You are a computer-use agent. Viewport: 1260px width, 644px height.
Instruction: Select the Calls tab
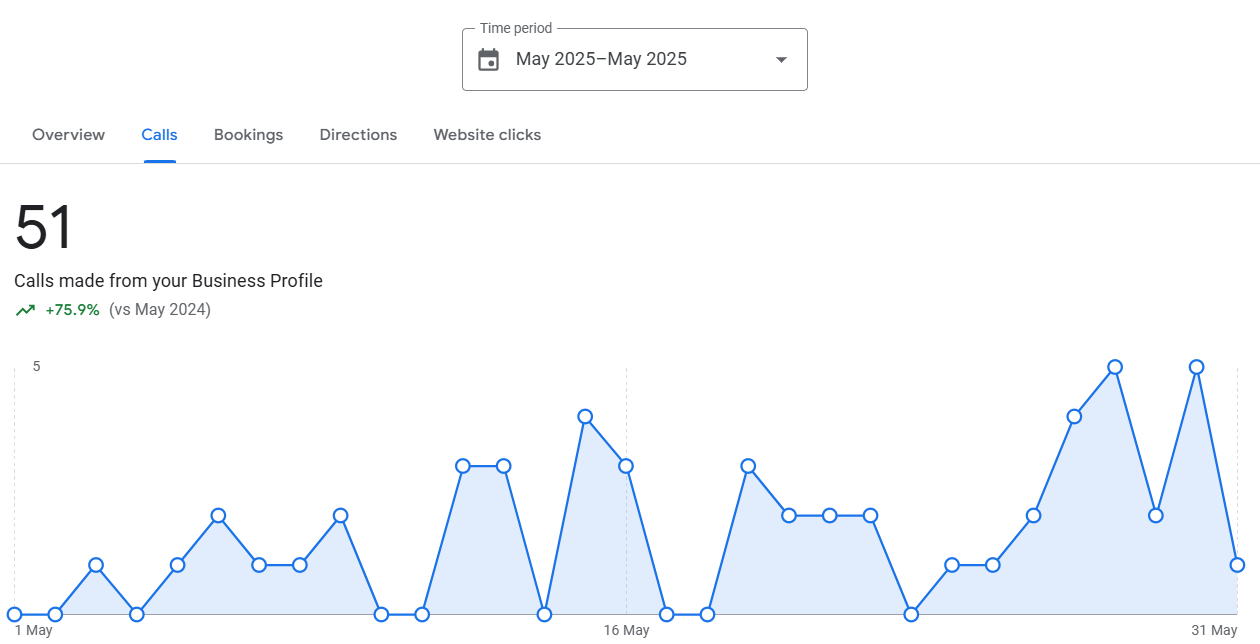159,135
